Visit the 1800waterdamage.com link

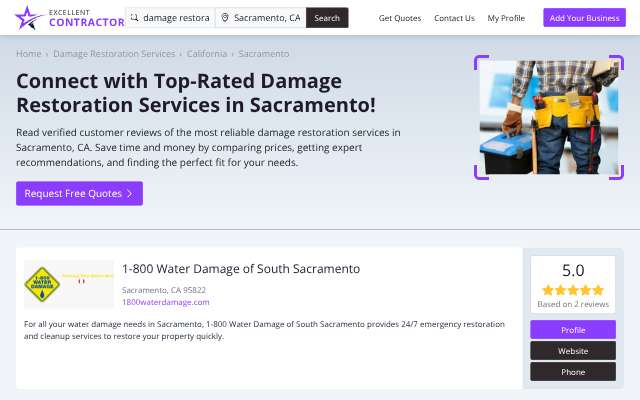click(166, 302)
